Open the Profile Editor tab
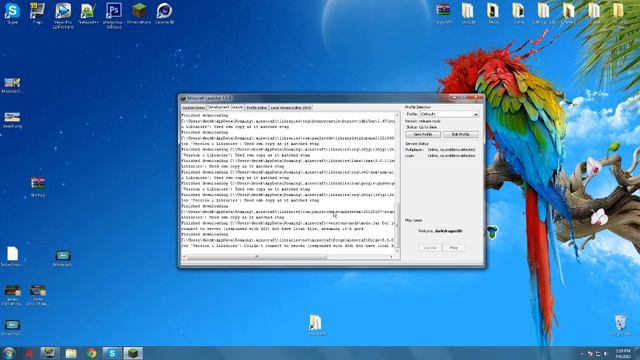Screen dimensions: 640x360 click(x=257, y=108)
